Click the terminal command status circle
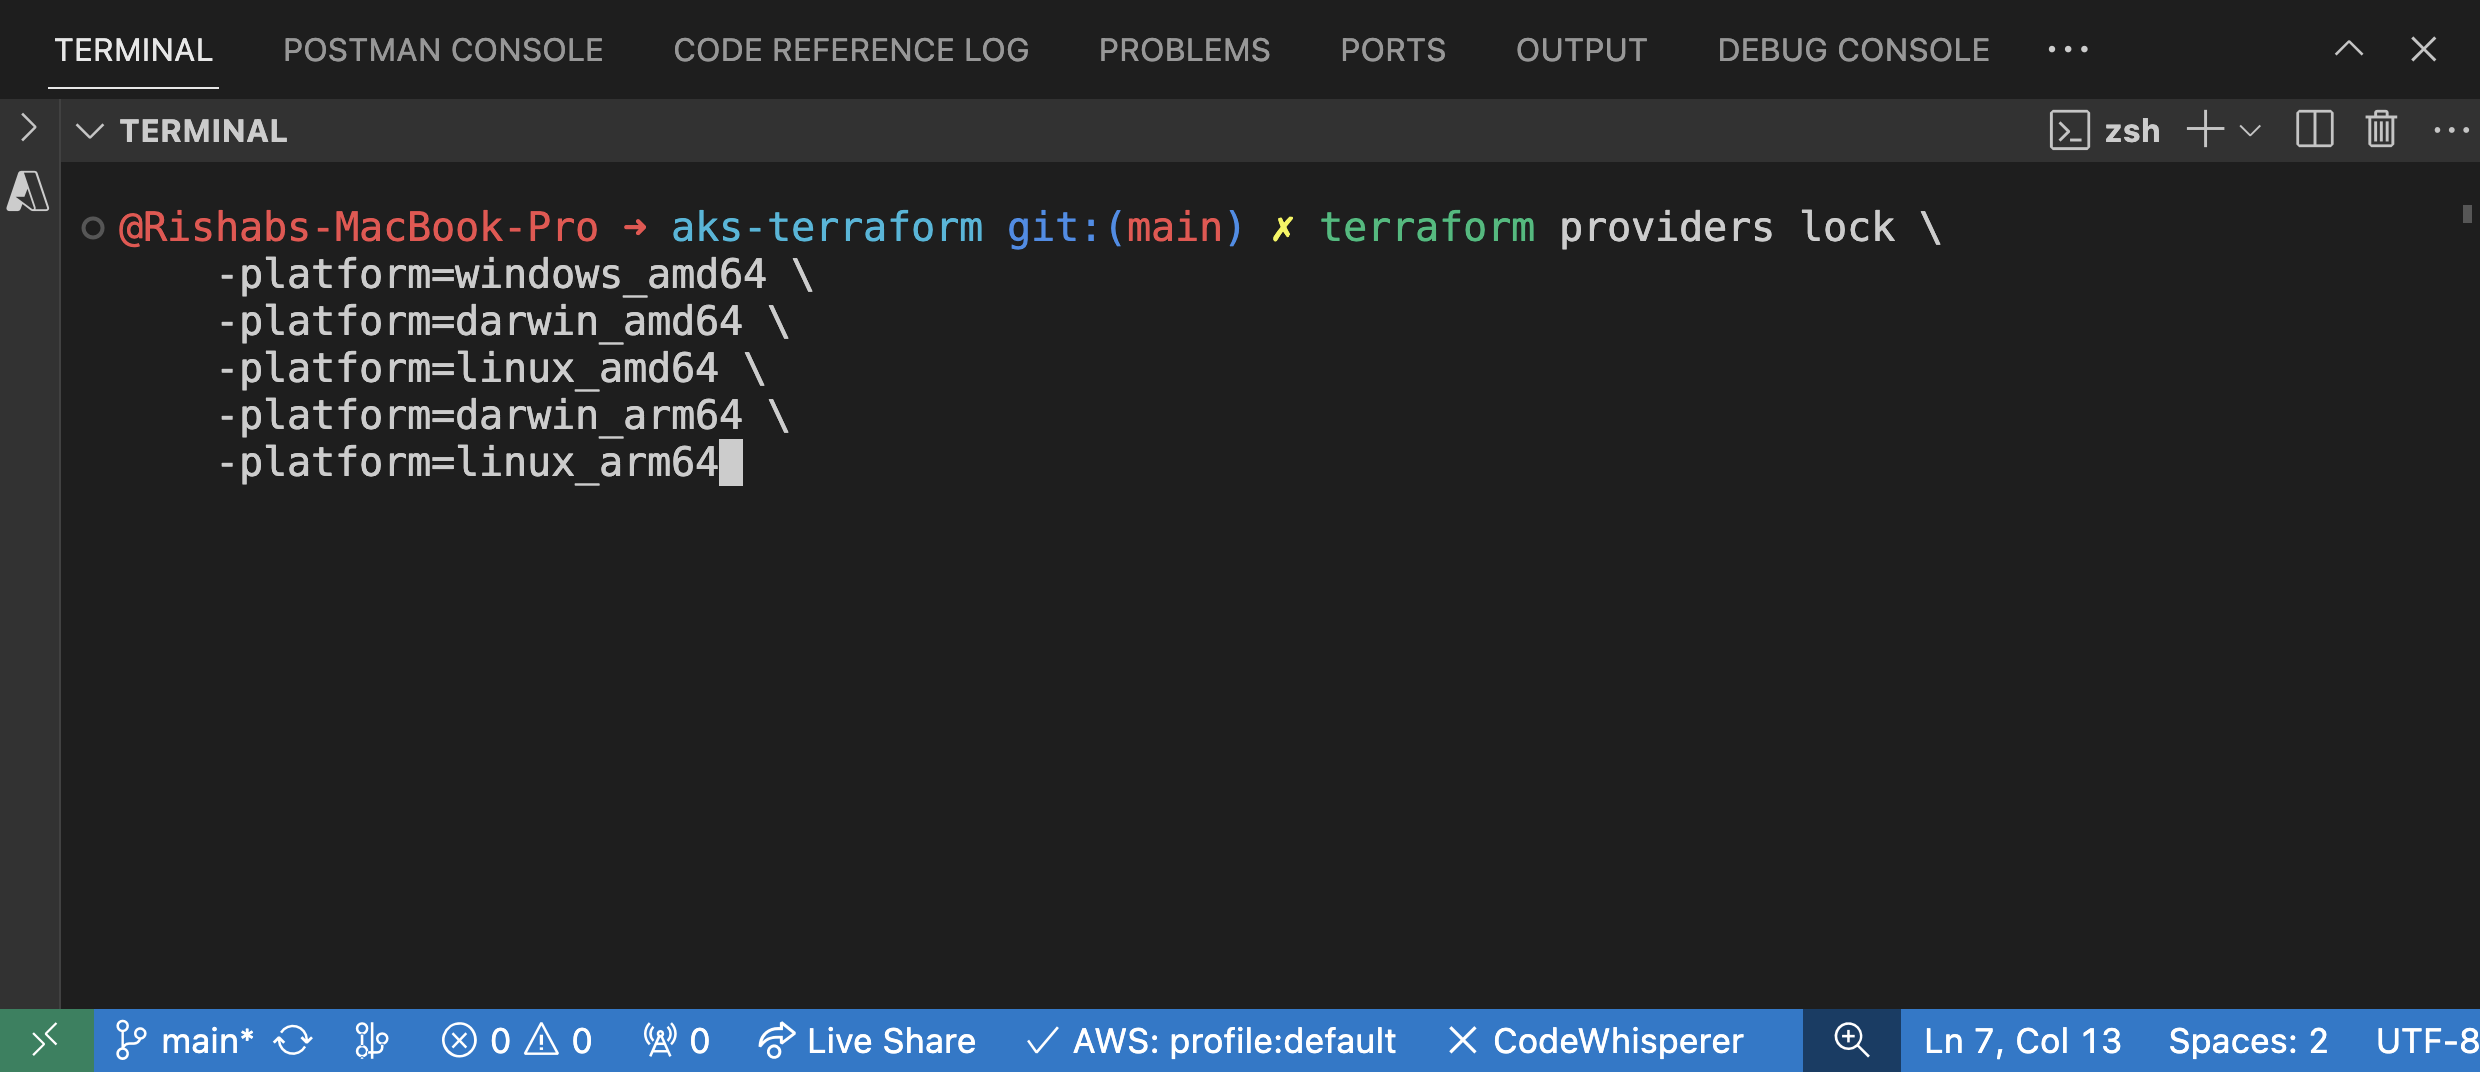The image size is (2480, 1072). 93,228
